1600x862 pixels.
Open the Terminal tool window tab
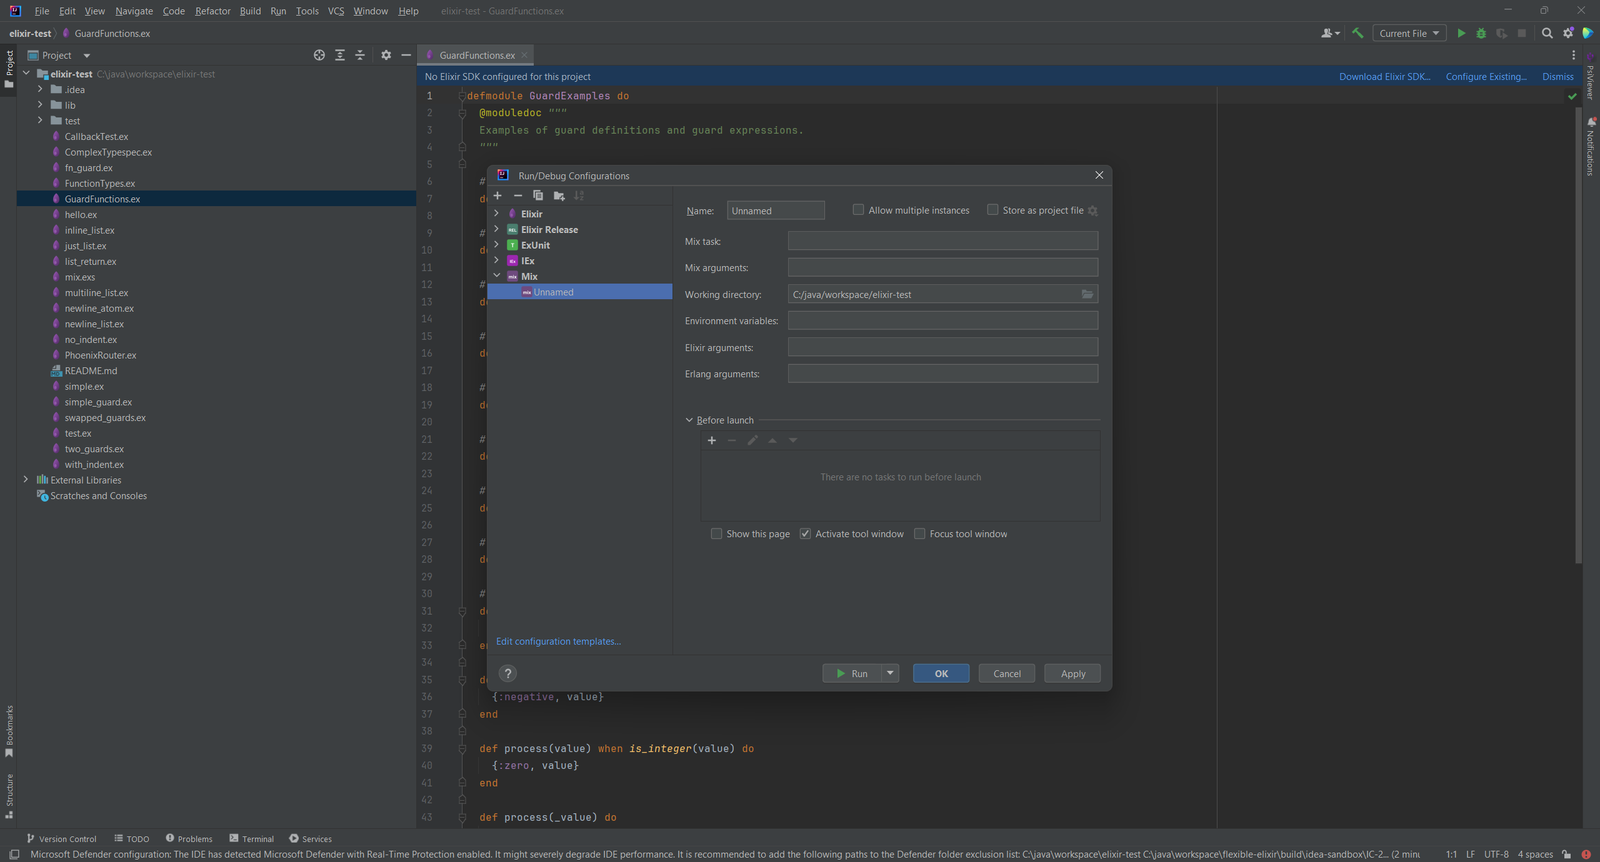tap(251, 839)
